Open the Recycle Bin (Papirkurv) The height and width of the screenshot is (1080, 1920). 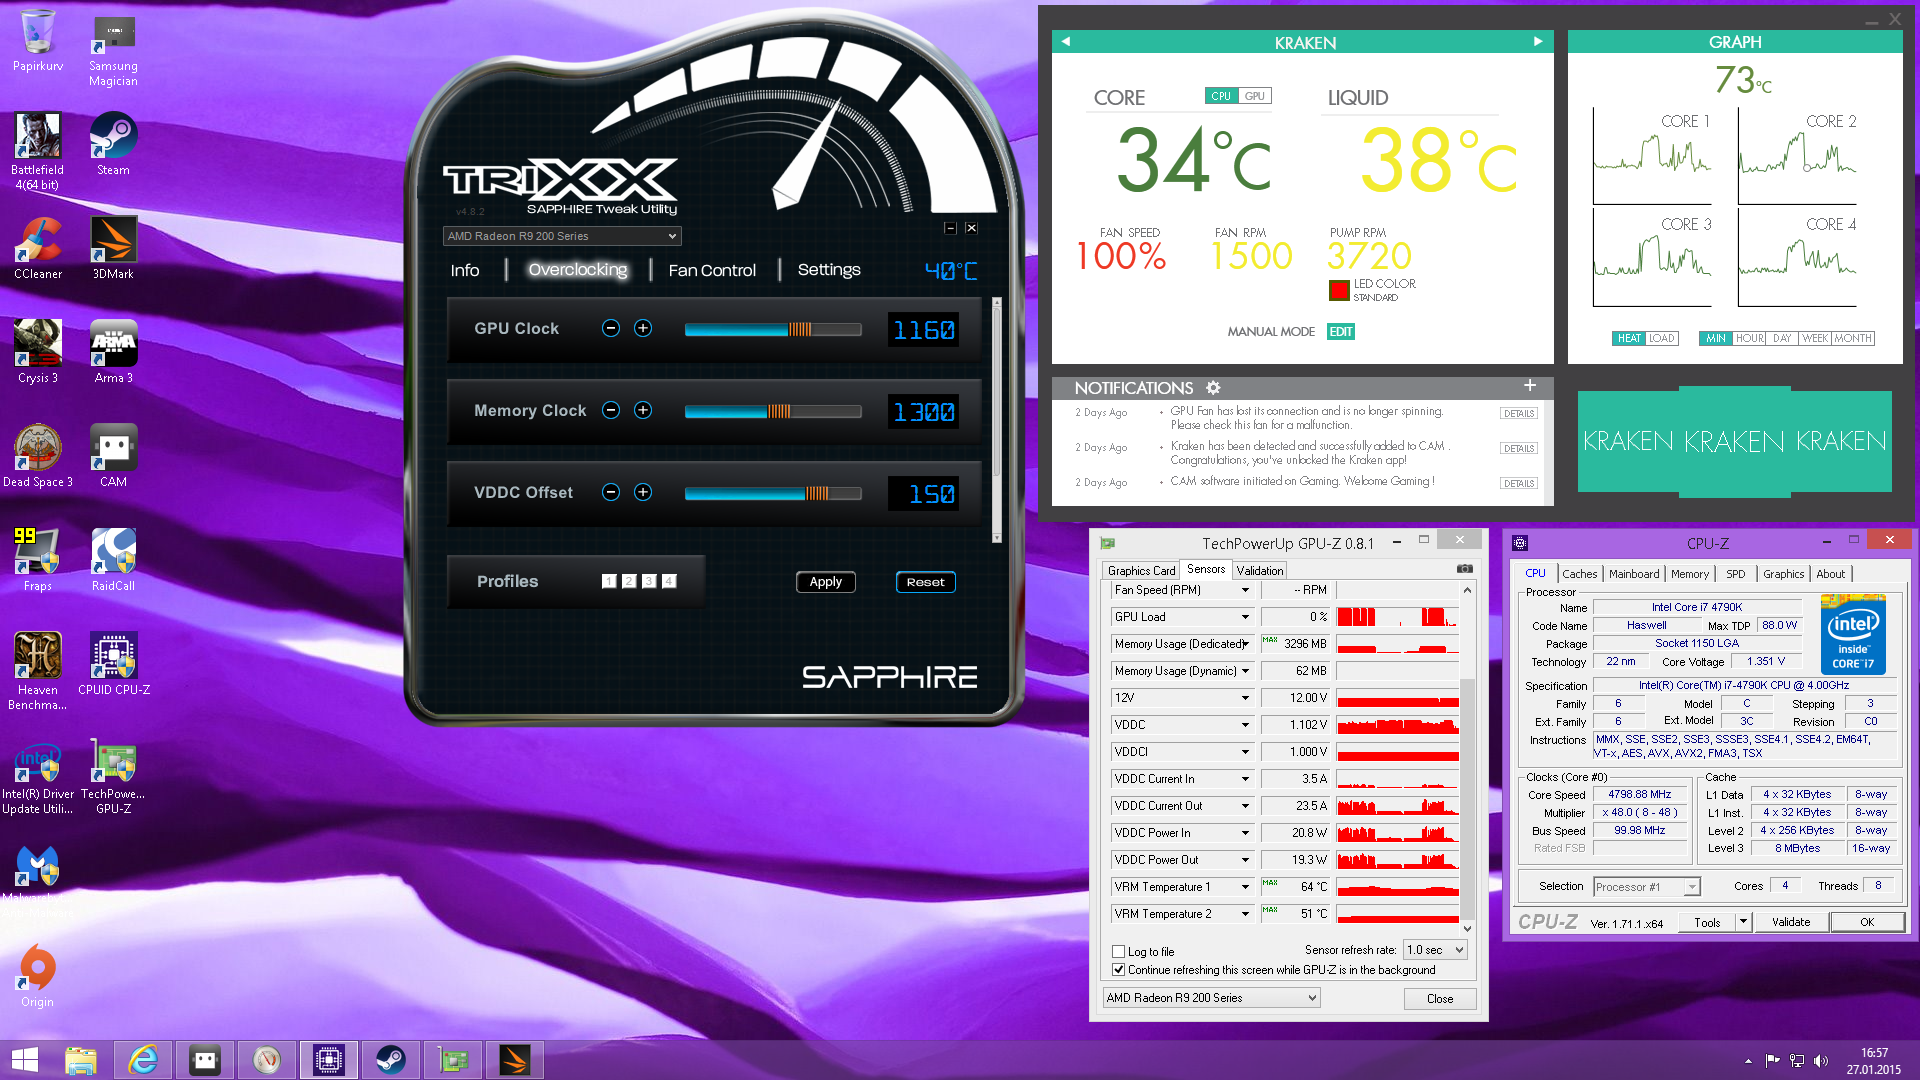[x=37, y=41]
